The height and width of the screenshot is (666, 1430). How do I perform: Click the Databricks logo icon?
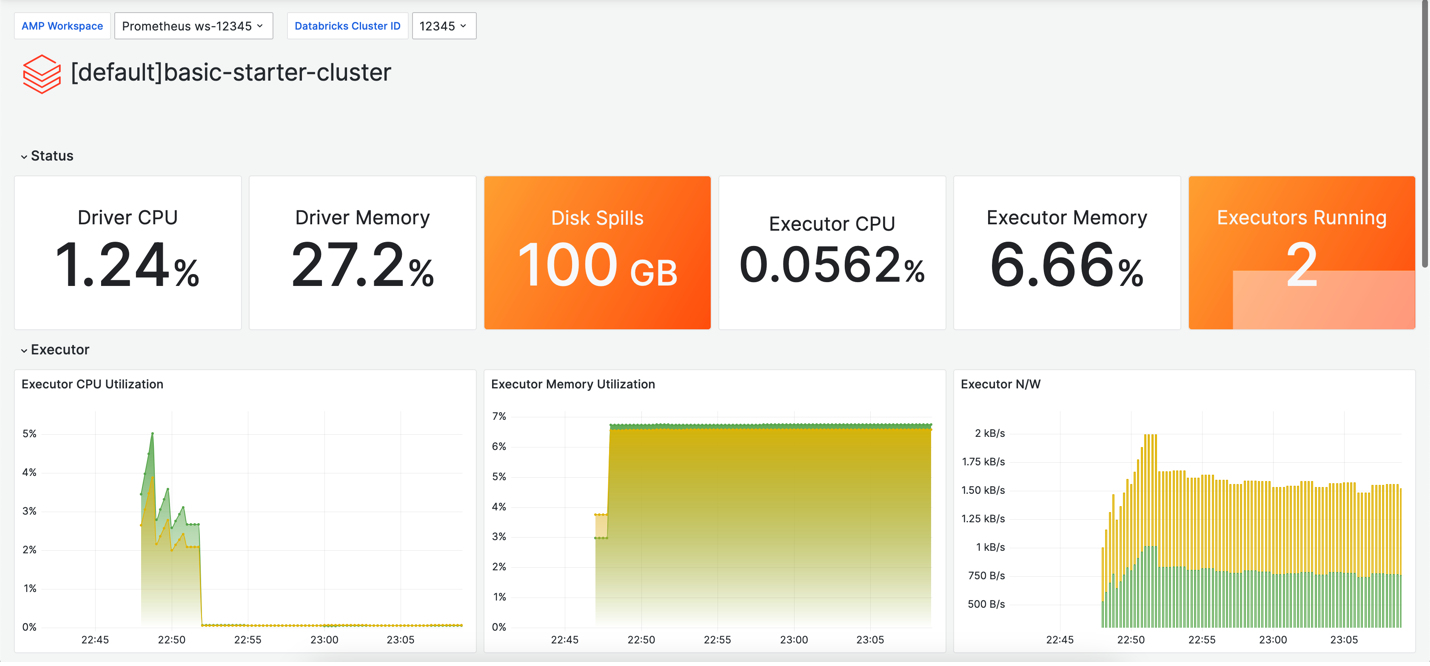tap(41, 73)
